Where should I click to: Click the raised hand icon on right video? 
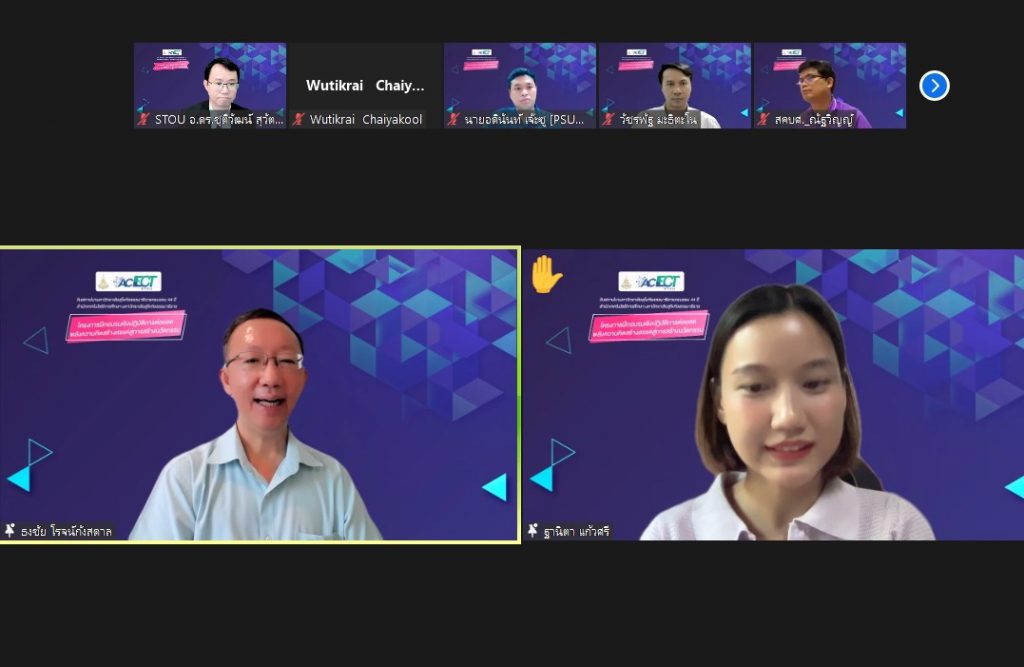(x=546, y=275)
